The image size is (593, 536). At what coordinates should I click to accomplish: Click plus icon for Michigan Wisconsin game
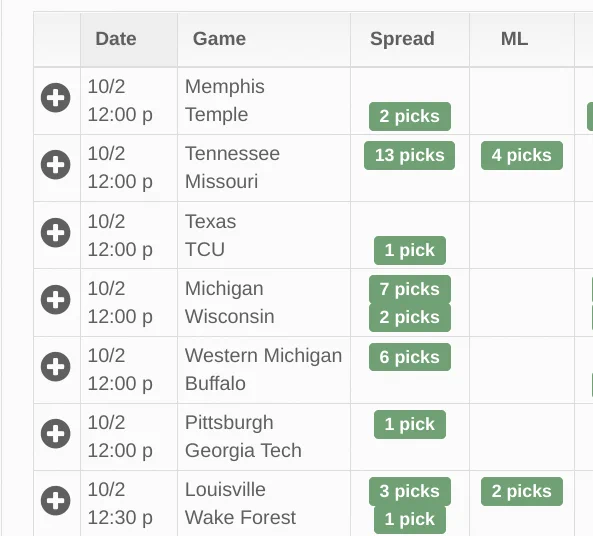click(x=56, y=300)
